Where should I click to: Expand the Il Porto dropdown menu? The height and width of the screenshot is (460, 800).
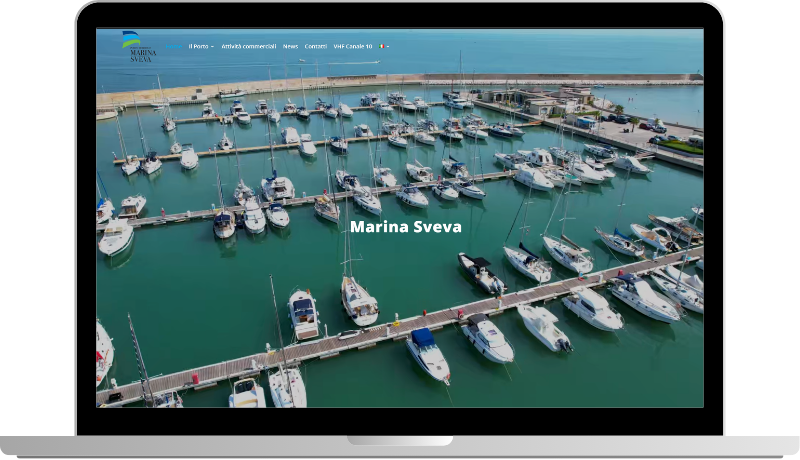[201, 46]
